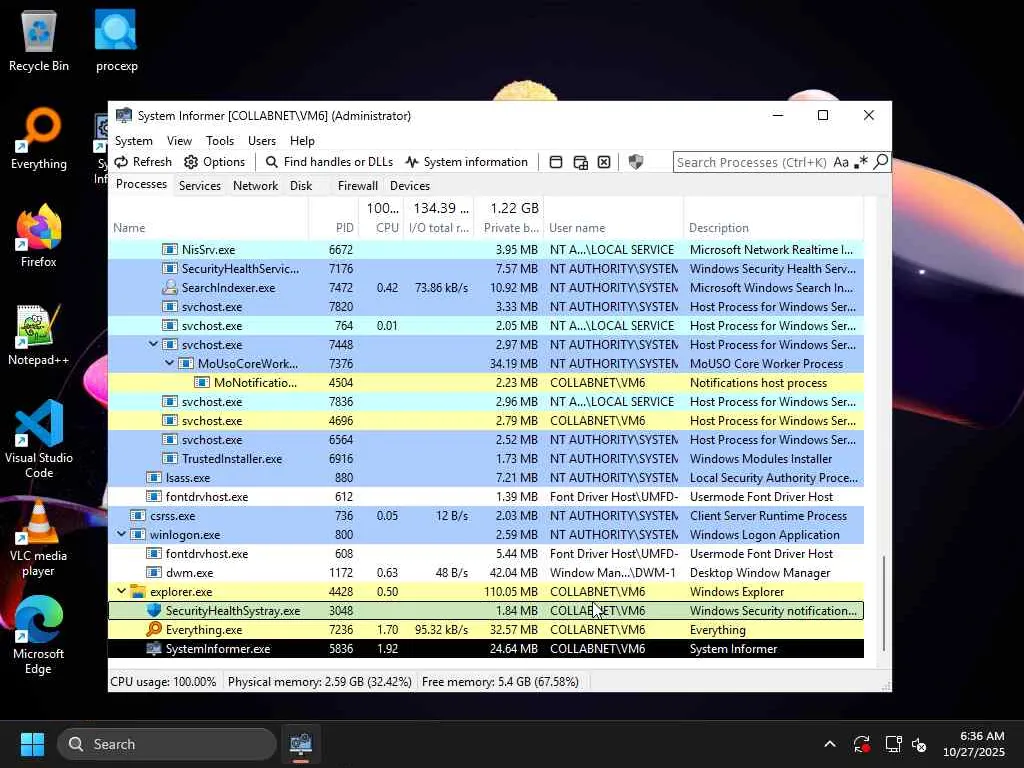Viewport: 1024px width, 768px height.
Task: Open the Users menu
Action: click(x=262, y=141)
